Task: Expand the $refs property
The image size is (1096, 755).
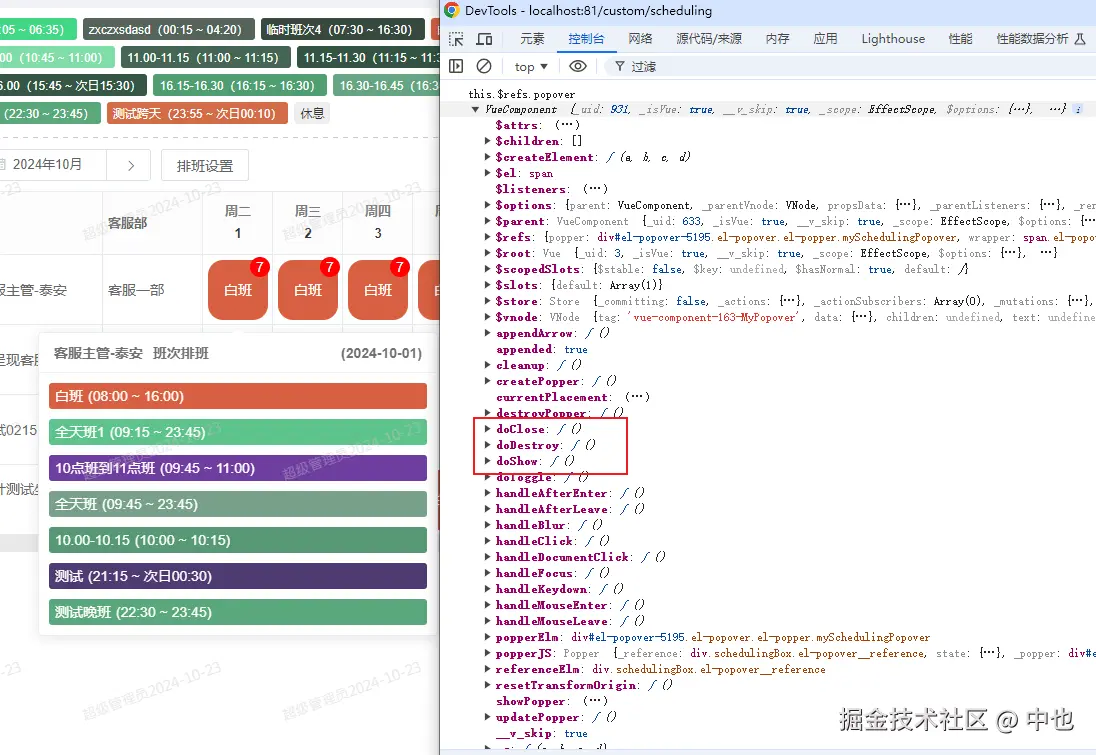Action: [487, 237]
